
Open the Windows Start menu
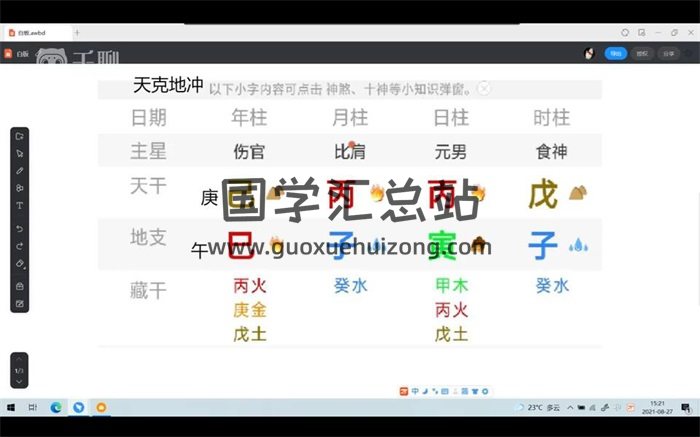(x=11, y=407)
